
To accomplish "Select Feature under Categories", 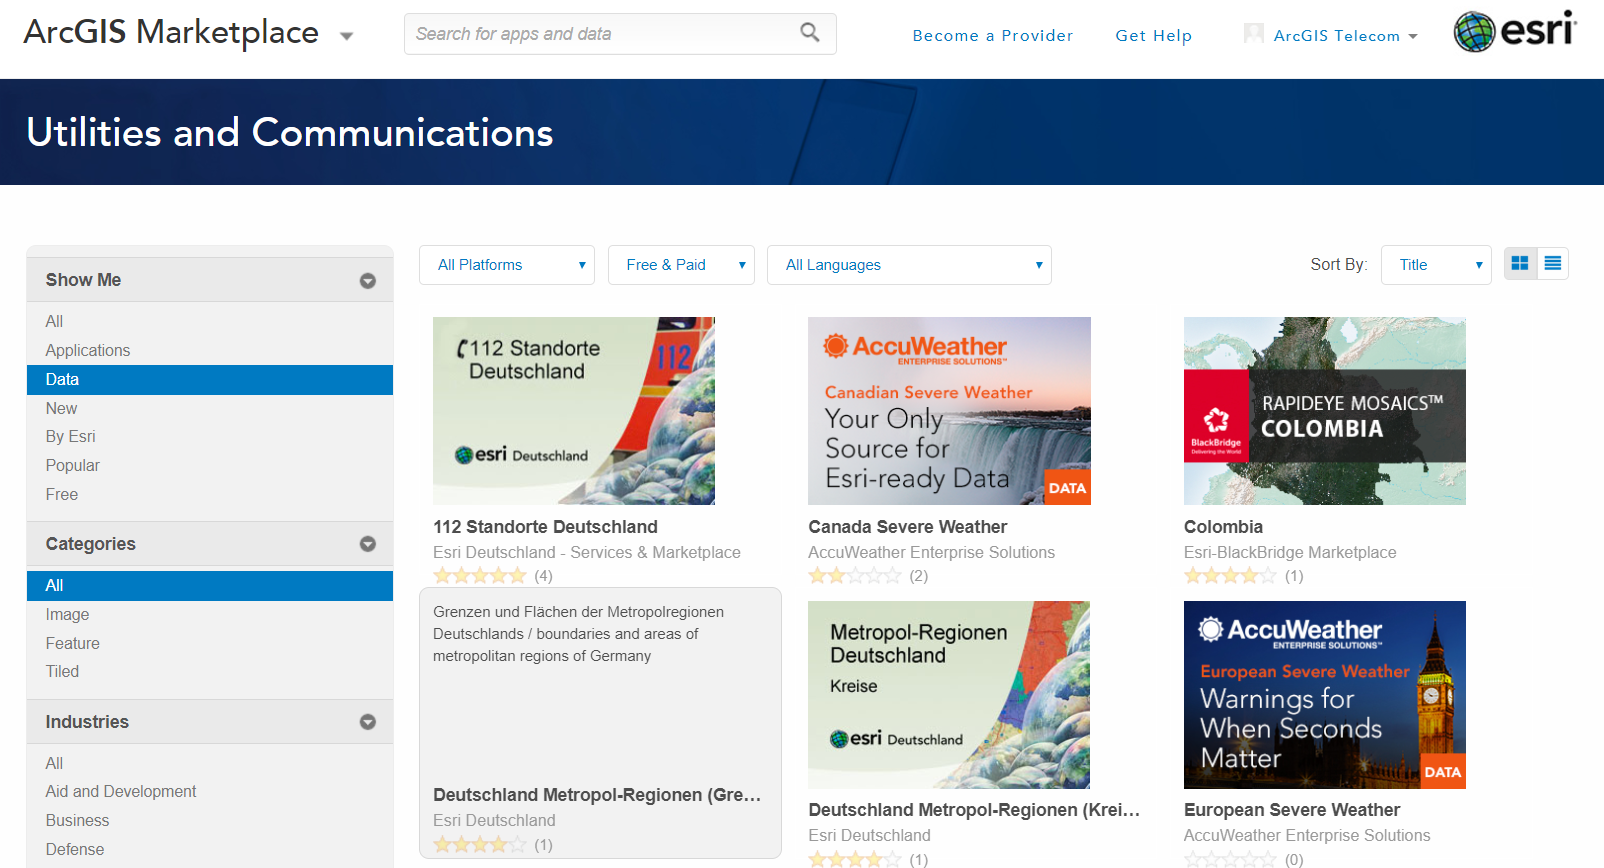I will [x=73, y=643].
